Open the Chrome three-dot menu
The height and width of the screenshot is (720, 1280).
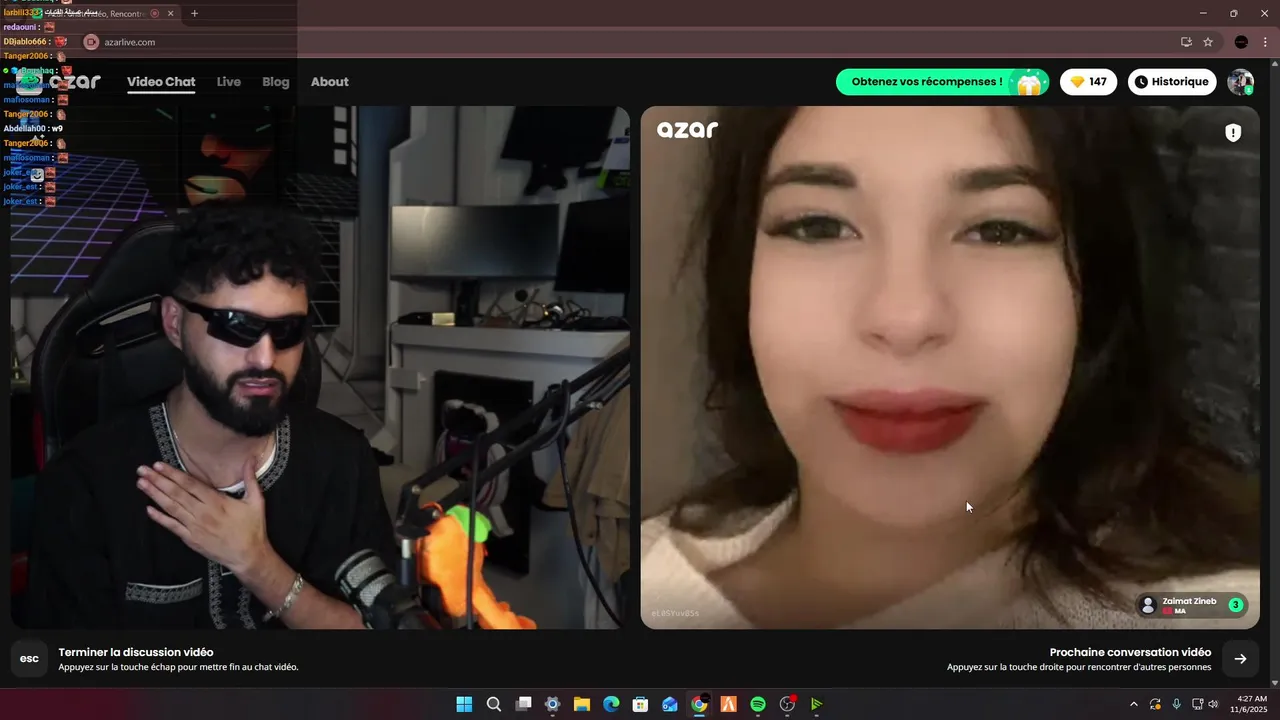click(1265, 42)
